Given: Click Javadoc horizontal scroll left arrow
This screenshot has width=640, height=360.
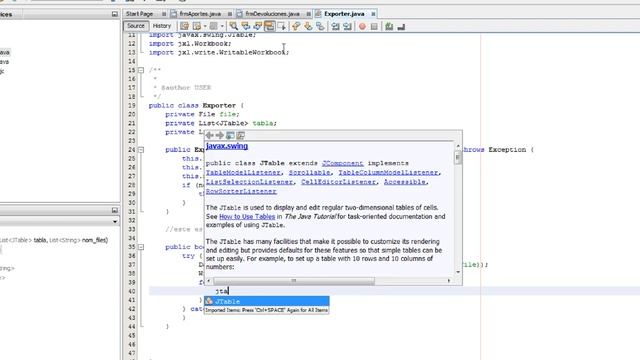Looking at the screenshot, I should coord(209,281).
